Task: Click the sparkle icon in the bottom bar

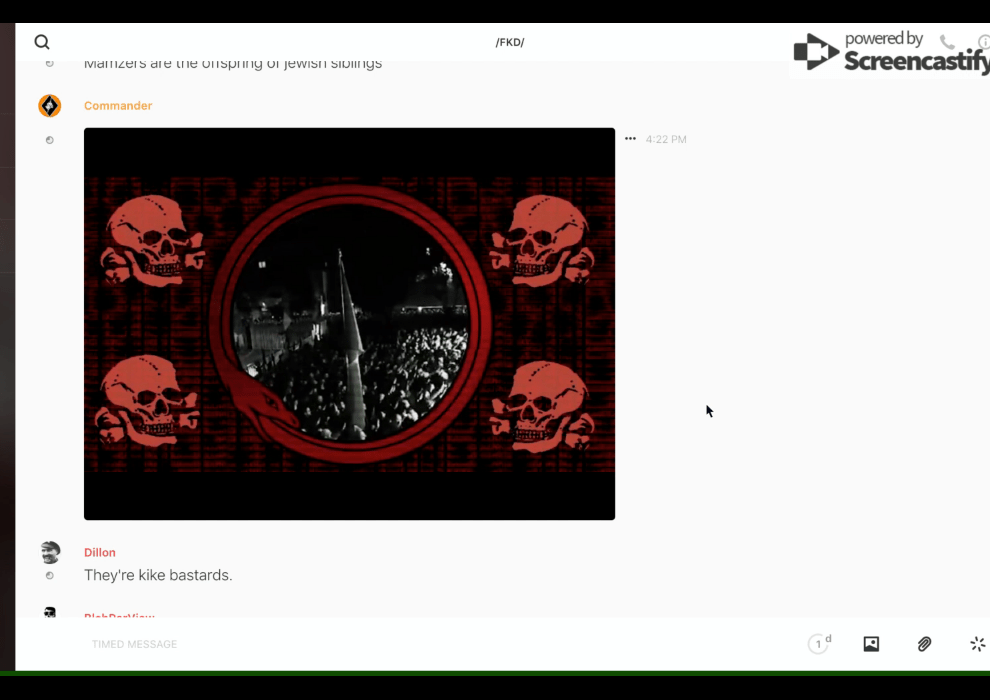Action: [x=977, y=644]
